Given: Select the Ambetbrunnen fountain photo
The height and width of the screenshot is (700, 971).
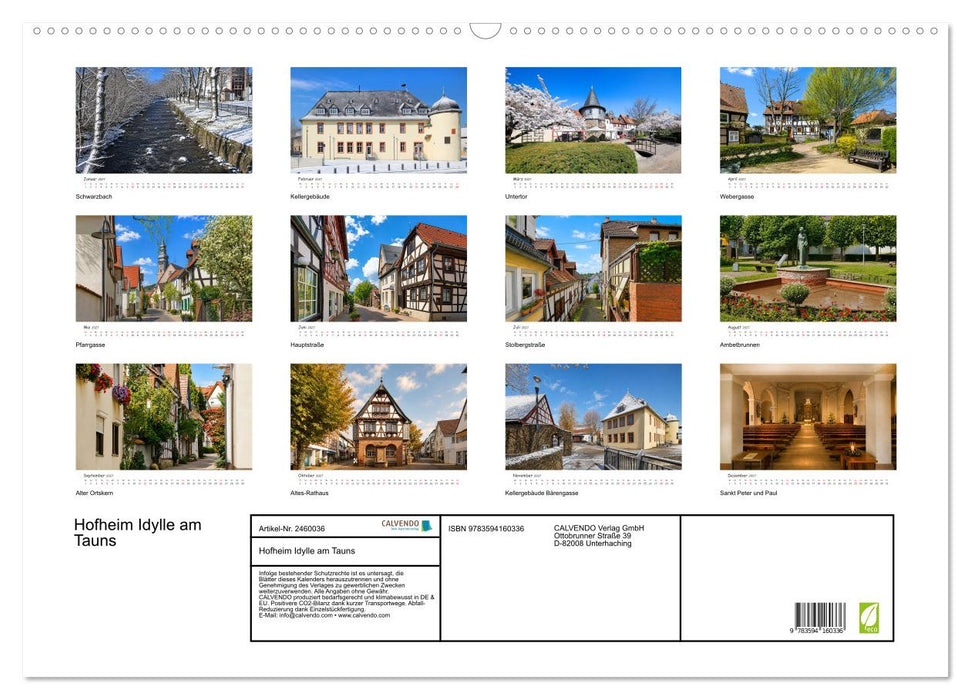Looking at the screenshot, I should coord(808,268).
